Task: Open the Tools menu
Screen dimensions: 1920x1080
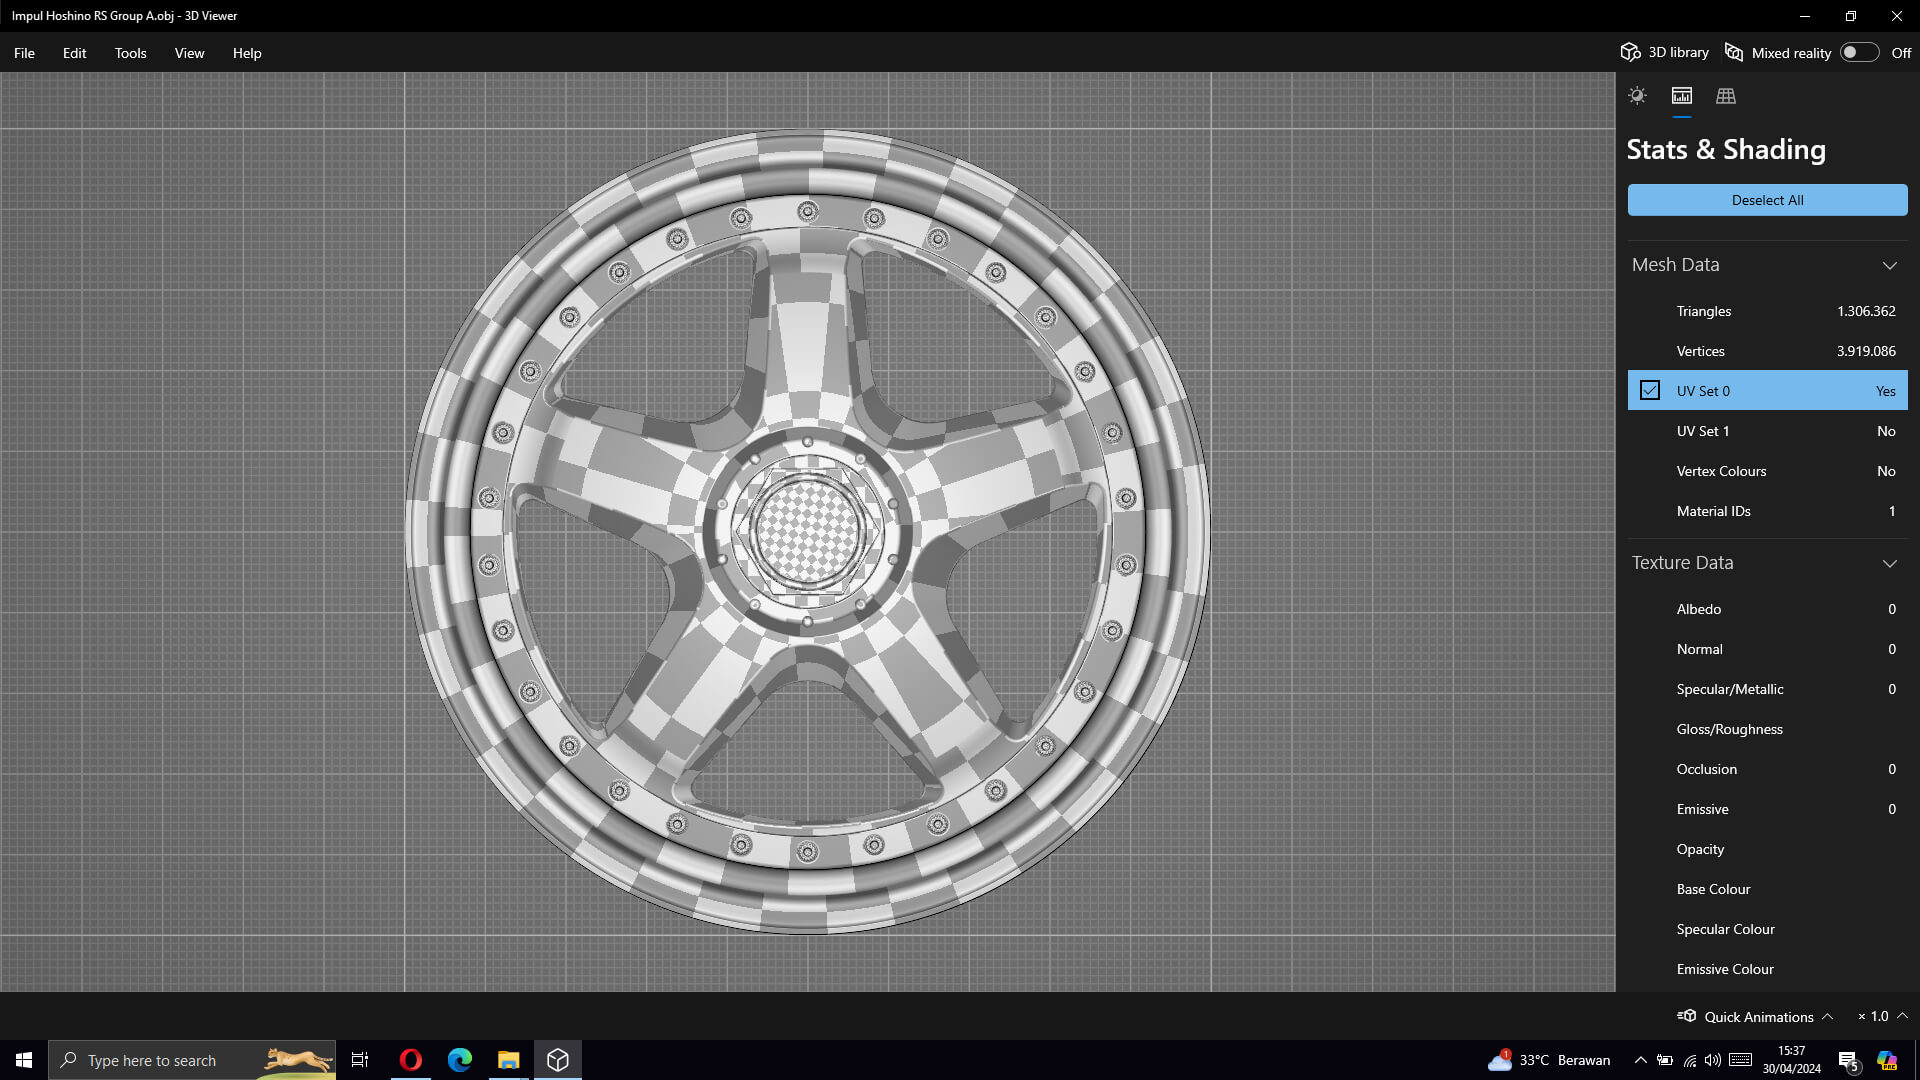Action: (130, 53)
